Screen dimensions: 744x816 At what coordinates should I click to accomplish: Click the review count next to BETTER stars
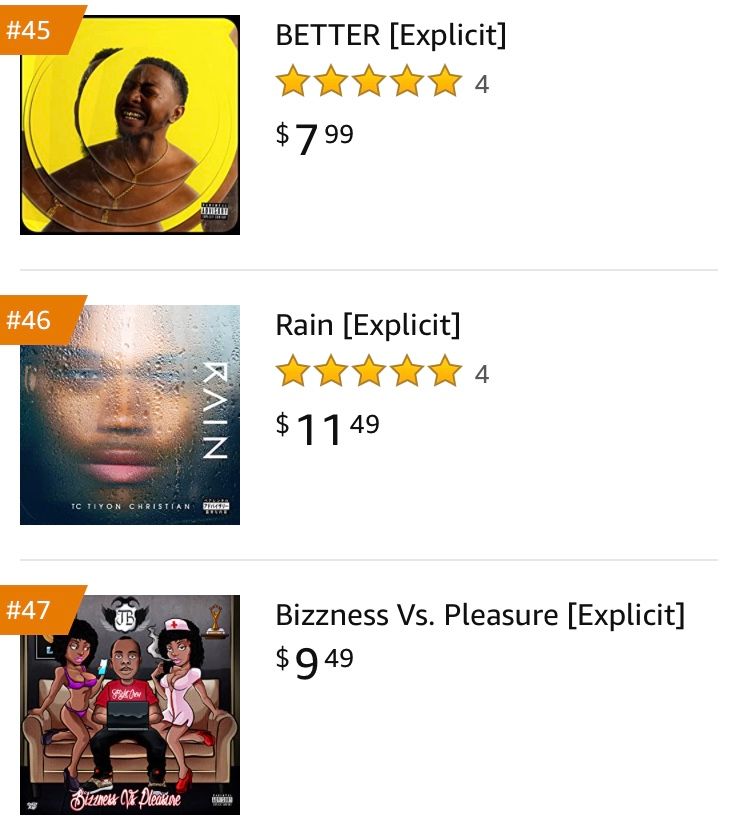pos(482,84)
